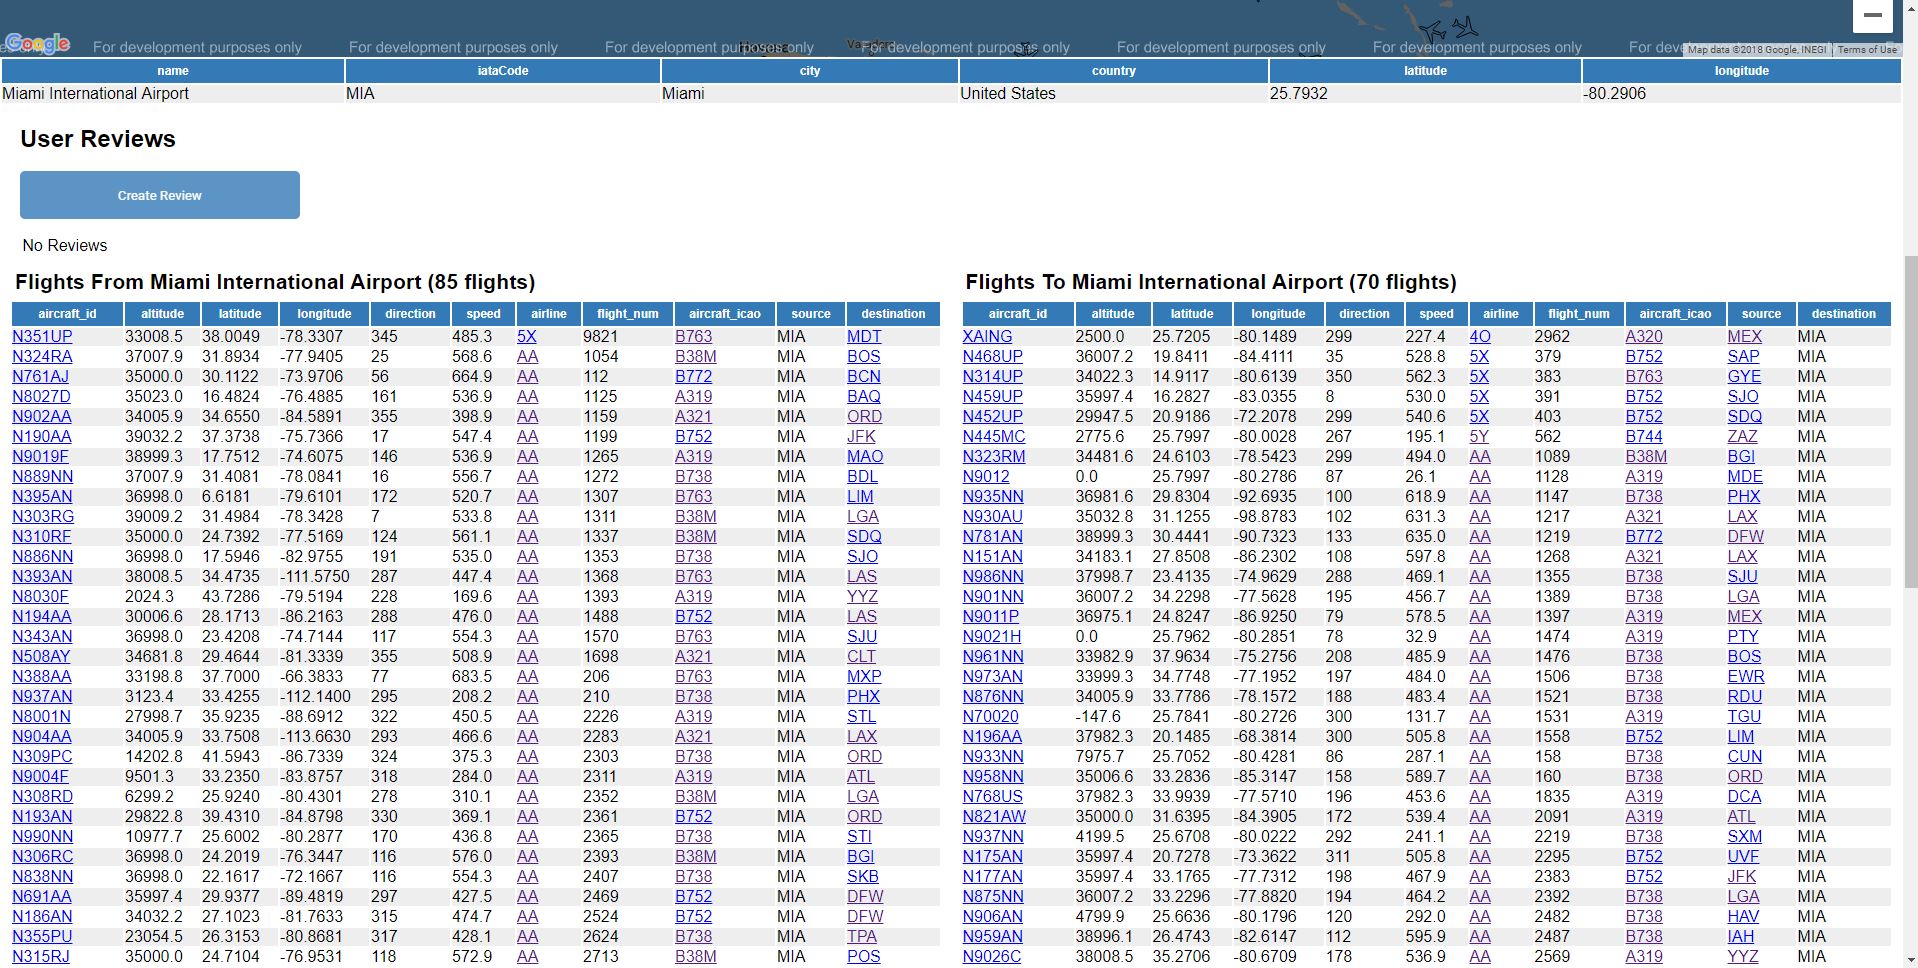1918x968 pixels.
Task: Open destination YYZ link in N8030F row
Action: 862,597
